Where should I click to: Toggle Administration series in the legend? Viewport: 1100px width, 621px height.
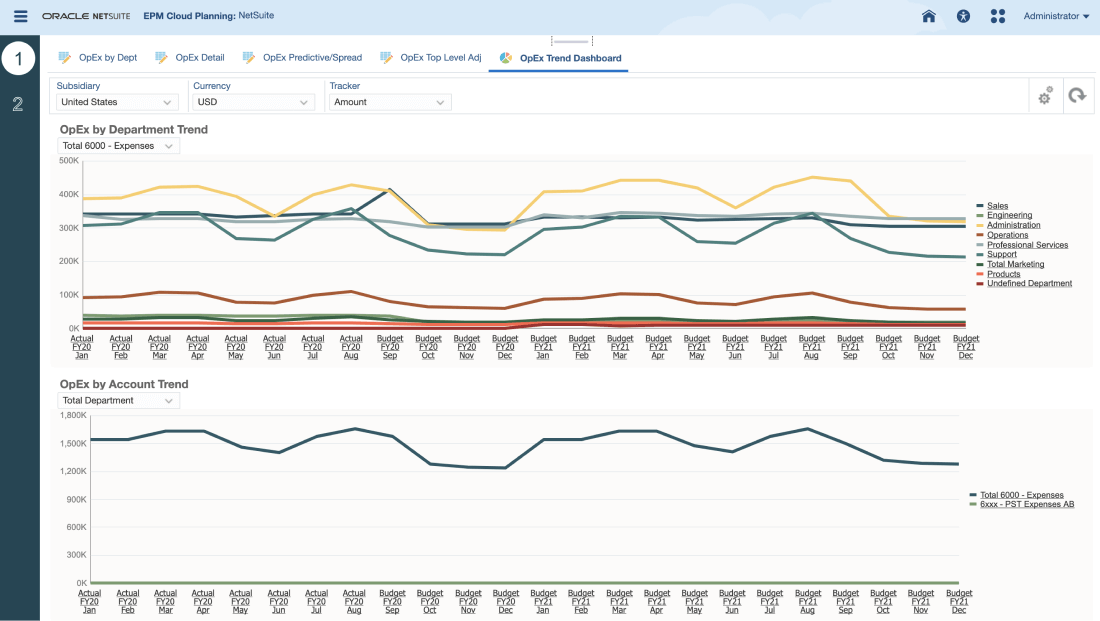click(1013, 225)
